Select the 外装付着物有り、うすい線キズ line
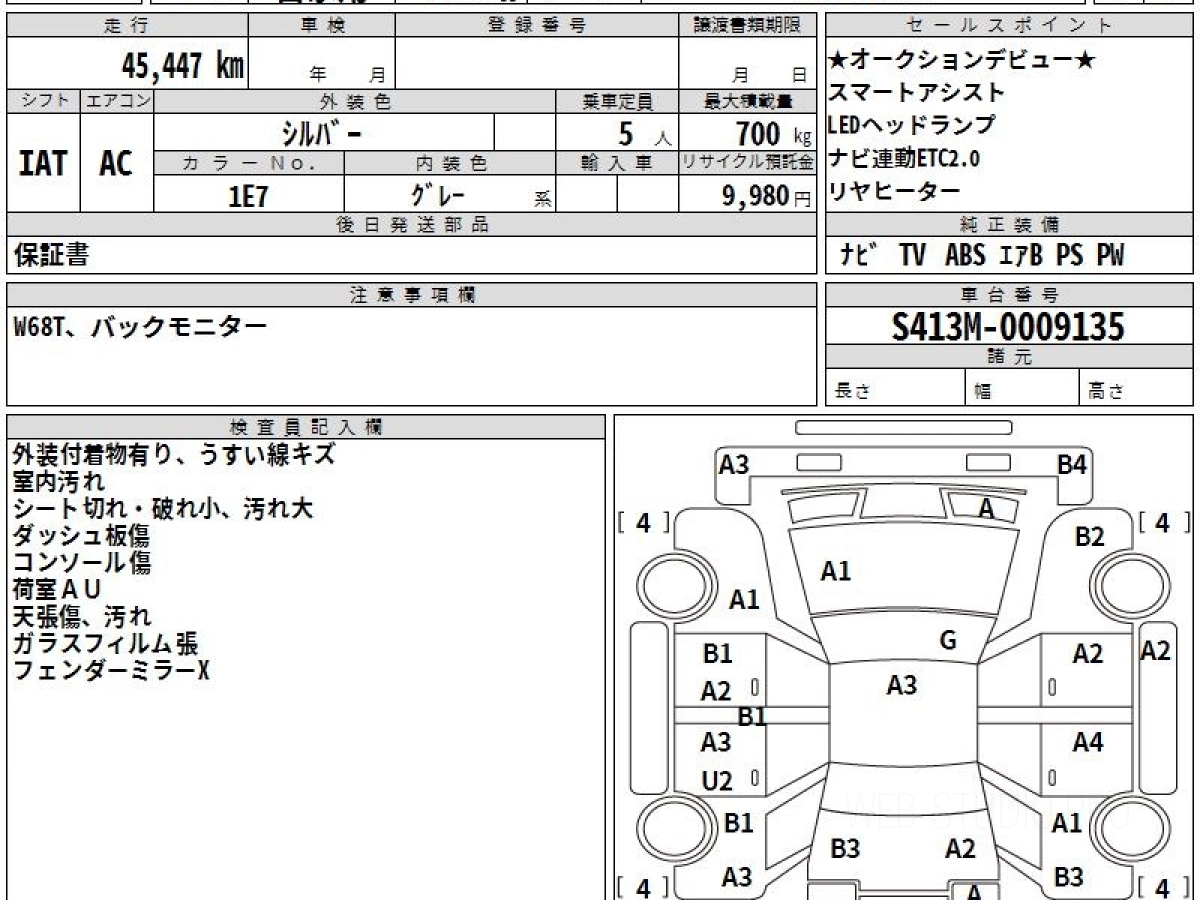The width and height of the screenshot is (1200, 900). click(x=174, y=454)
